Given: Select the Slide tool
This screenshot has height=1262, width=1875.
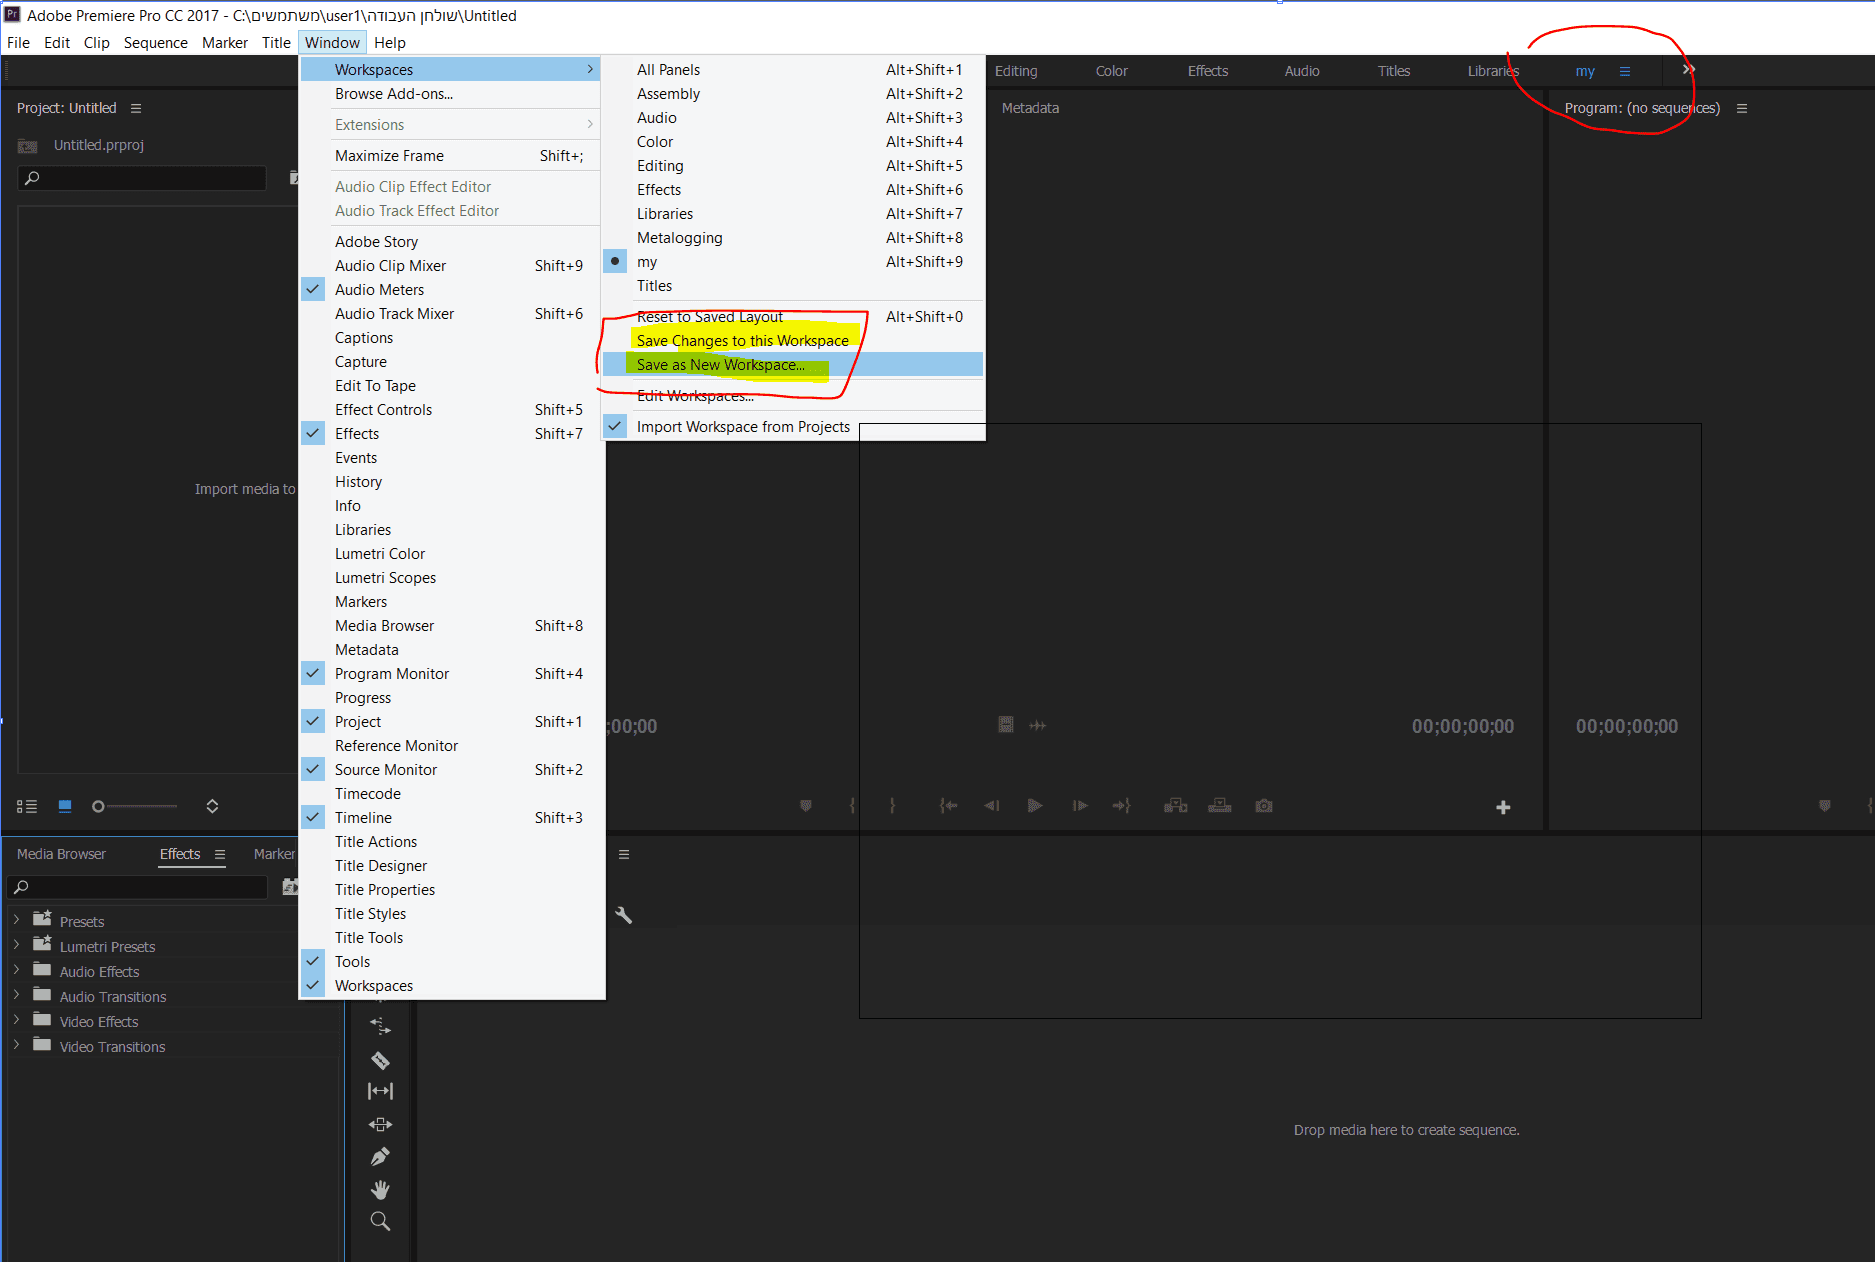Looking at the screenshot, I should [380, 1124].
